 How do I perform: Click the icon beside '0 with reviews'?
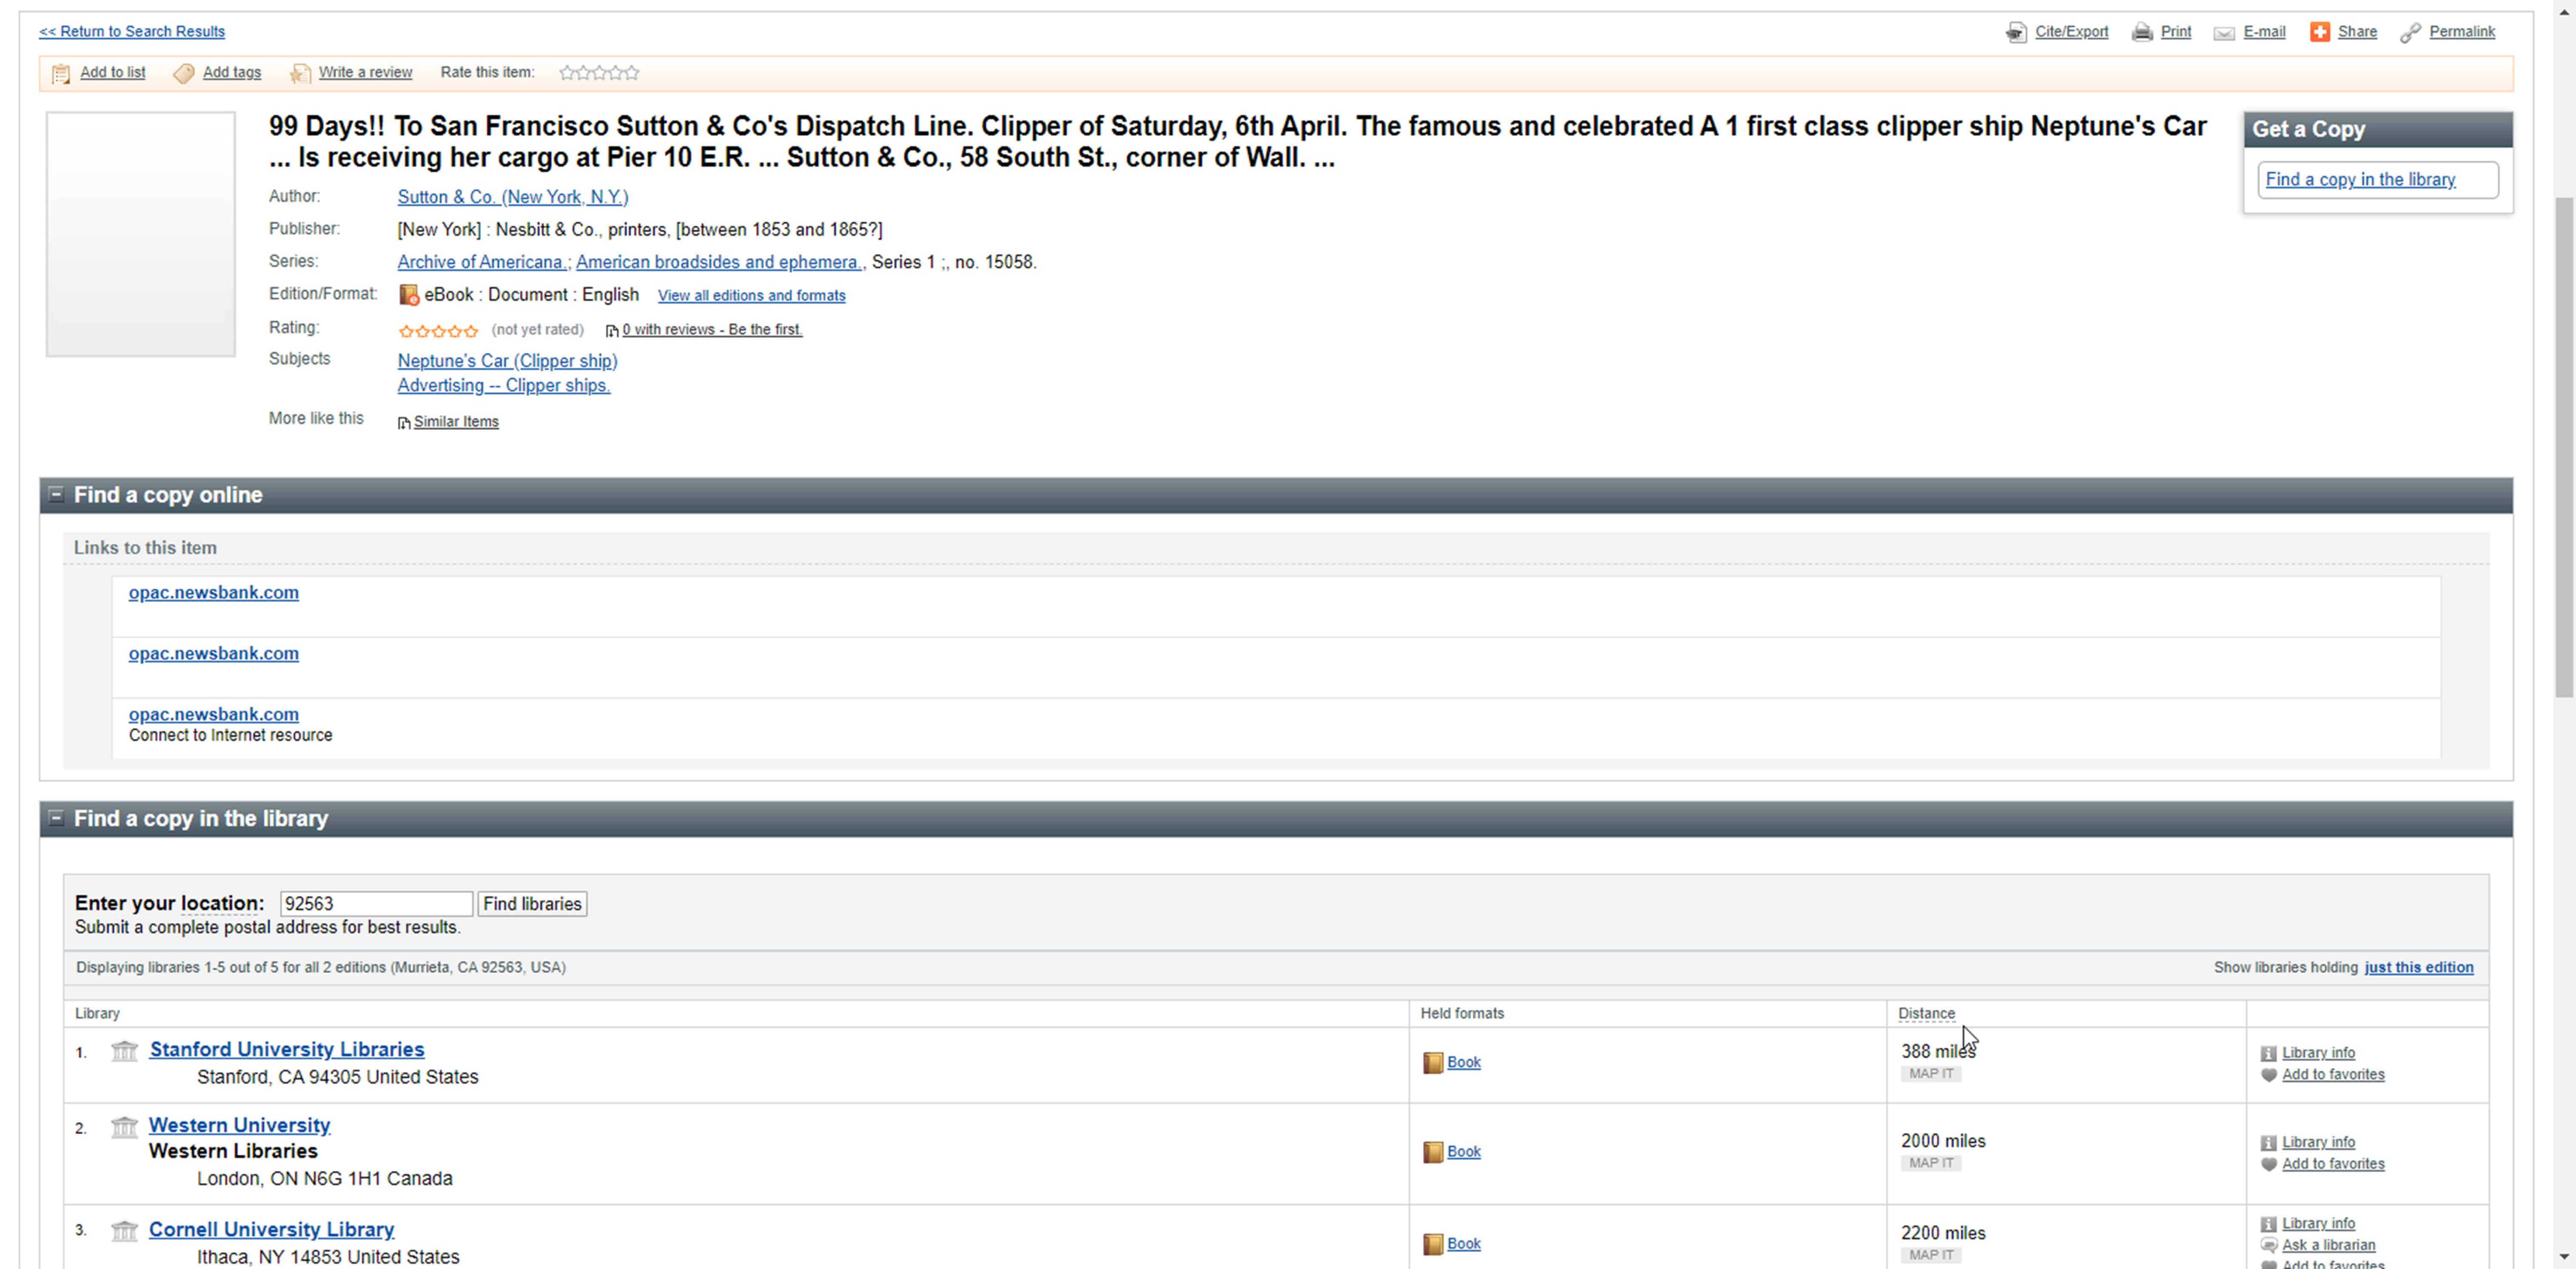612,331
